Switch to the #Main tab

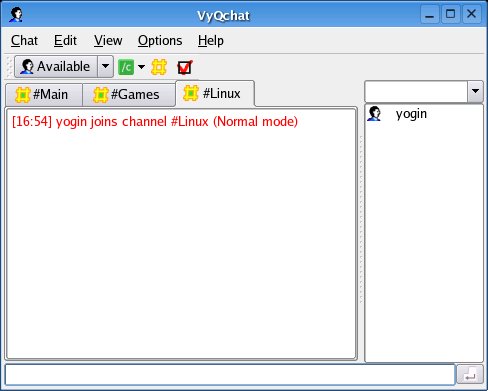[x=44, y=95]
